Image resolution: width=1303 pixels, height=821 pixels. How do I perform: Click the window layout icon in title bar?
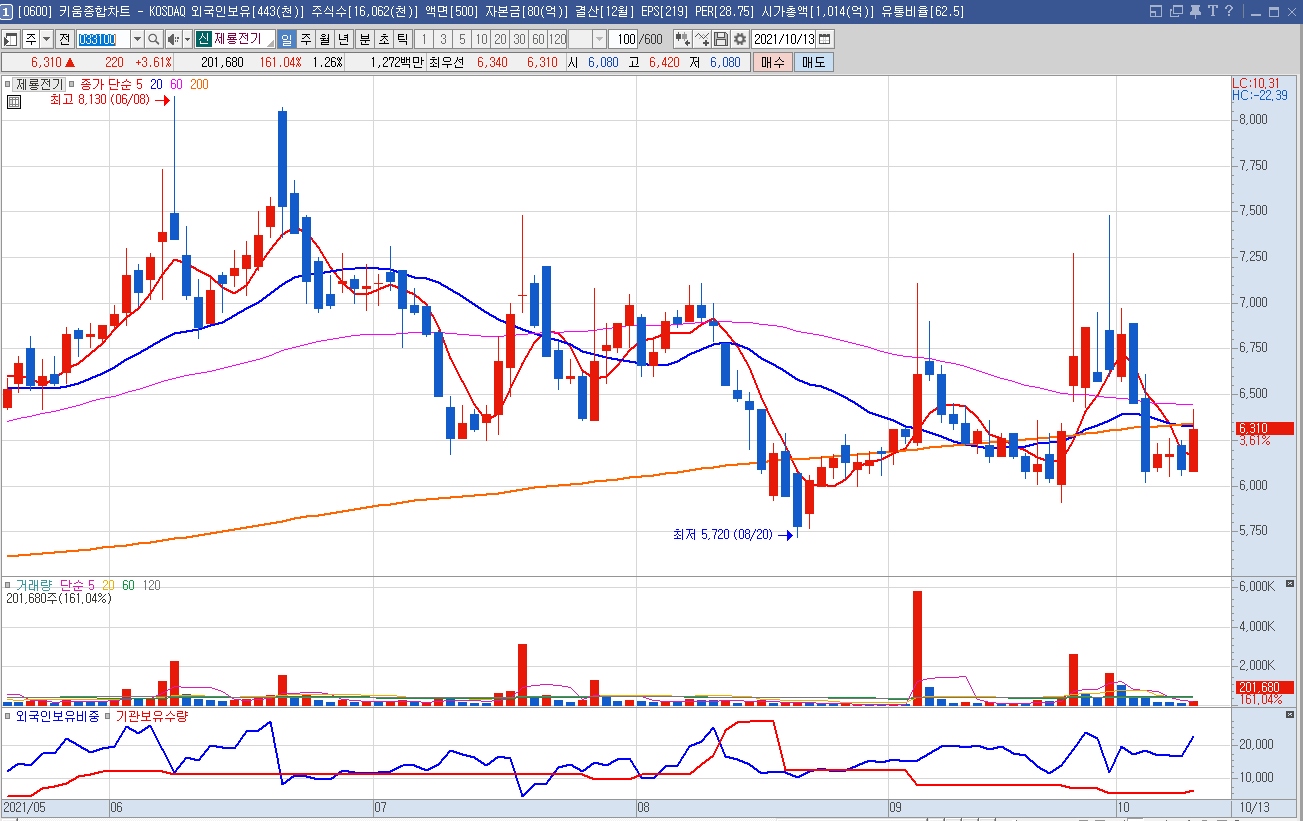click(x=1155, y=11)
